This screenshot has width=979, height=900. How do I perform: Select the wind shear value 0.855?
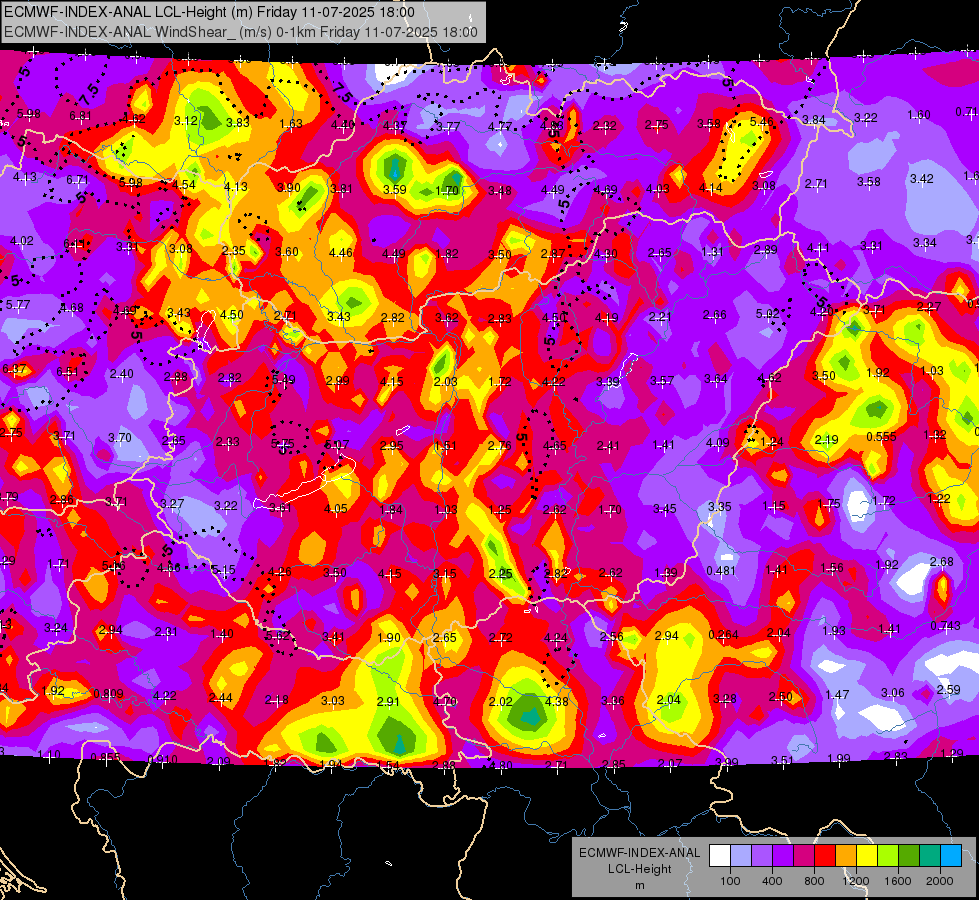point(105,758)
